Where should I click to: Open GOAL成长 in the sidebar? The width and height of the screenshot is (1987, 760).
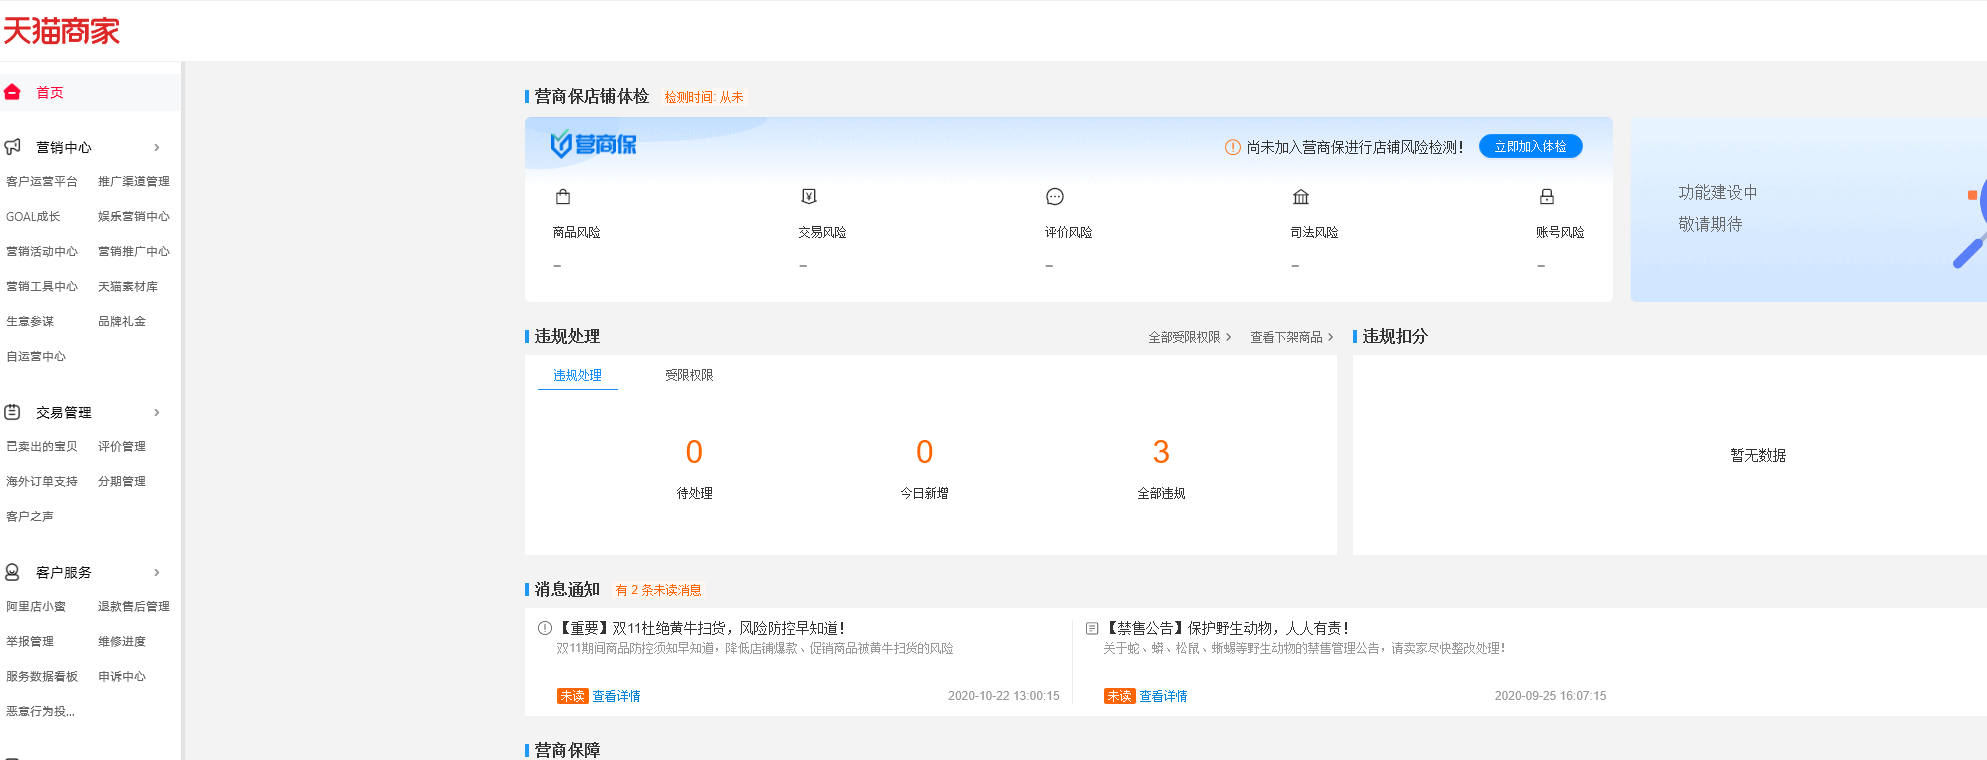pyautogui.click(x=33, y=216)
